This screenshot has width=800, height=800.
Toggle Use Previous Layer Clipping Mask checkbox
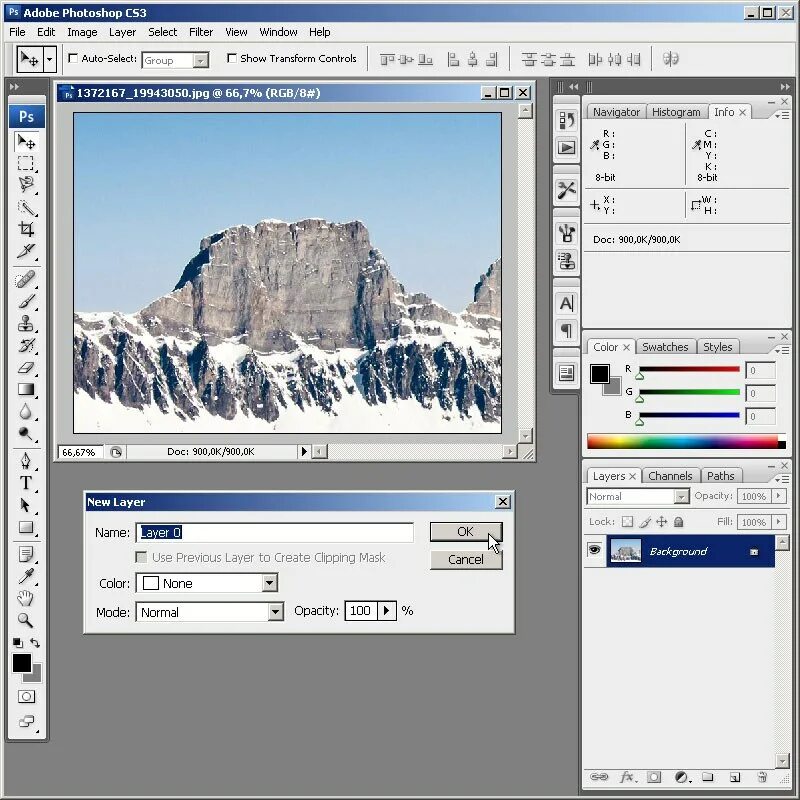[141, 557]
